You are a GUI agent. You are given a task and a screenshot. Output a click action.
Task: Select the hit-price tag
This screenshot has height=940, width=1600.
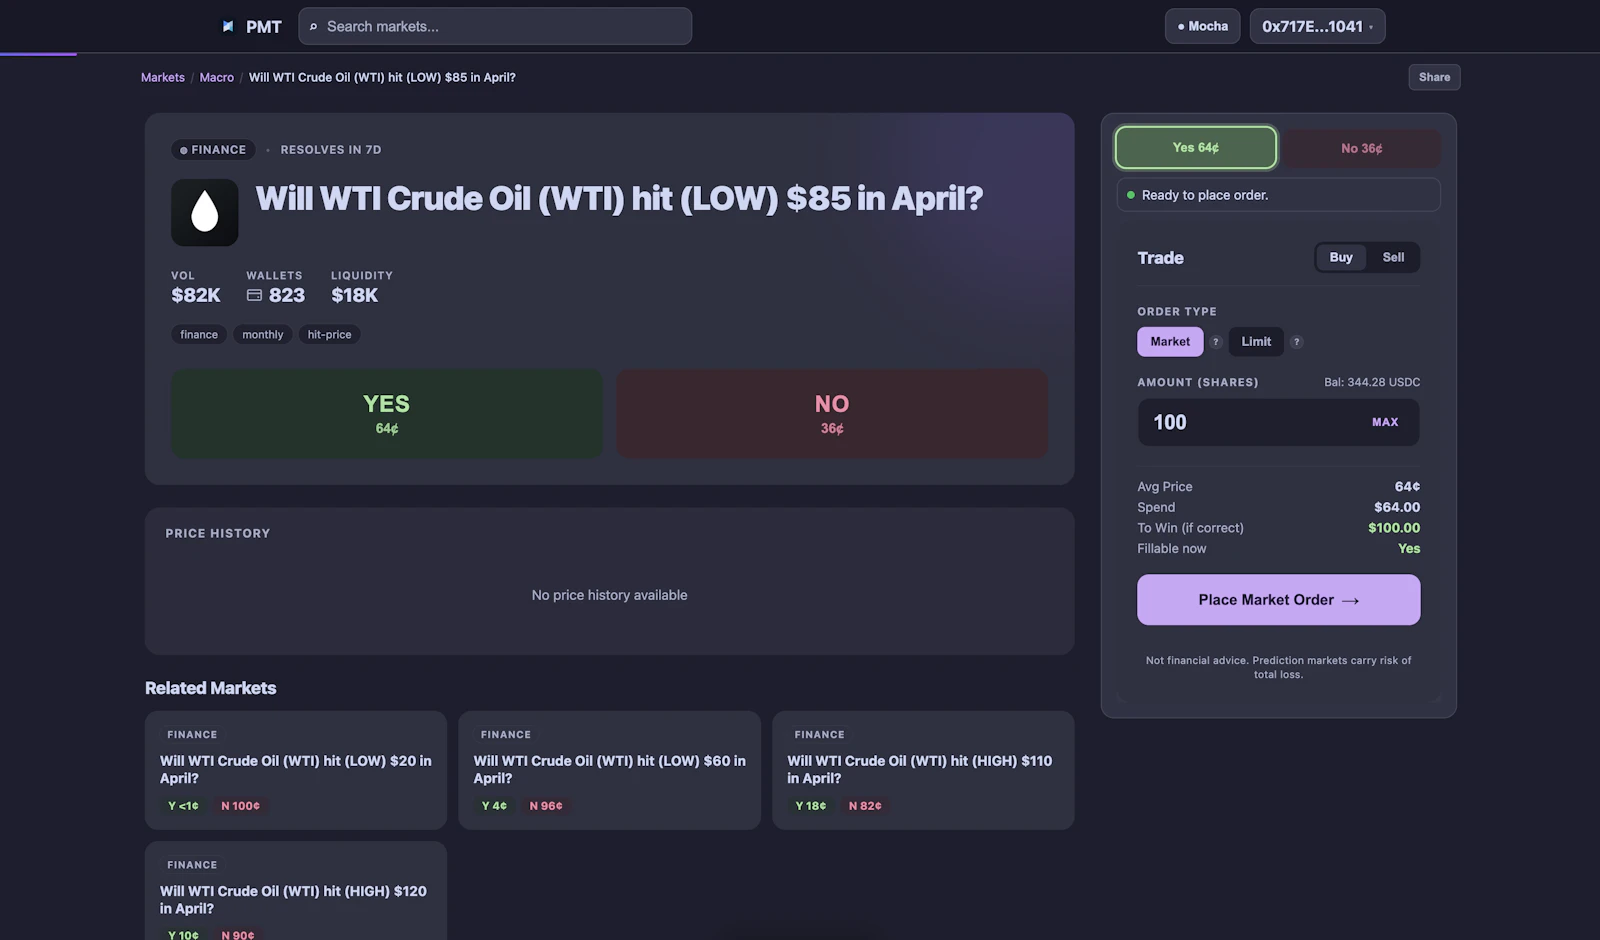point(329,335)
